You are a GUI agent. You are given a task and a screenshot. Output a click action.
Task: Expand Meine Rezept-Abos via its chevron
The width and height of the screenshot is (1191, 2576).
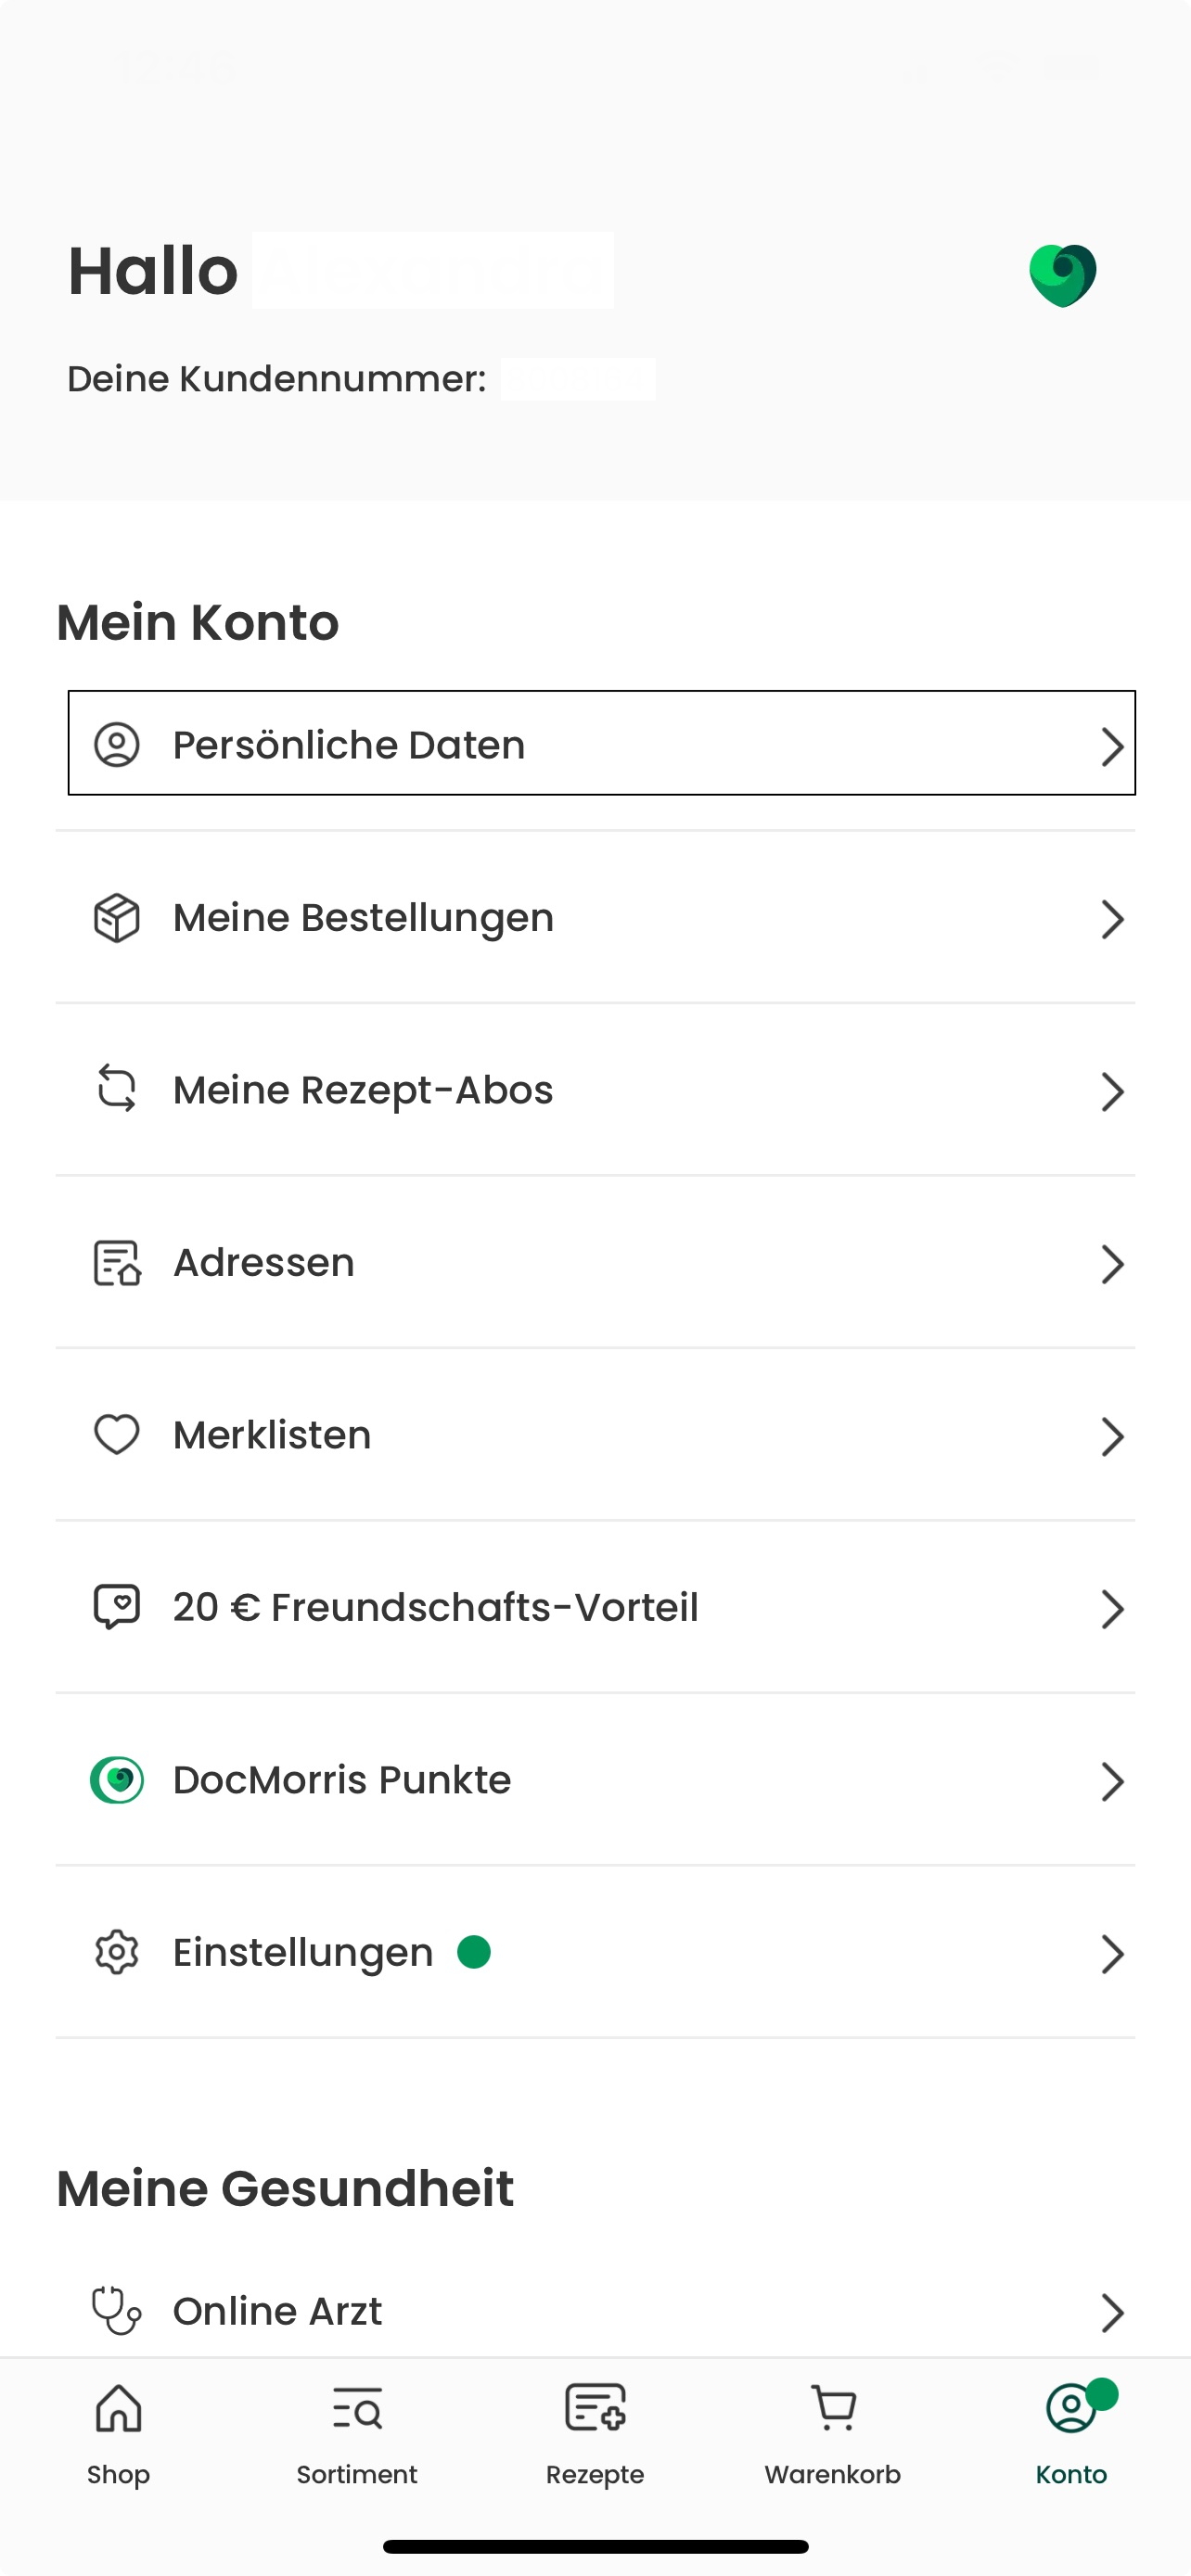pos(1113,1091)
